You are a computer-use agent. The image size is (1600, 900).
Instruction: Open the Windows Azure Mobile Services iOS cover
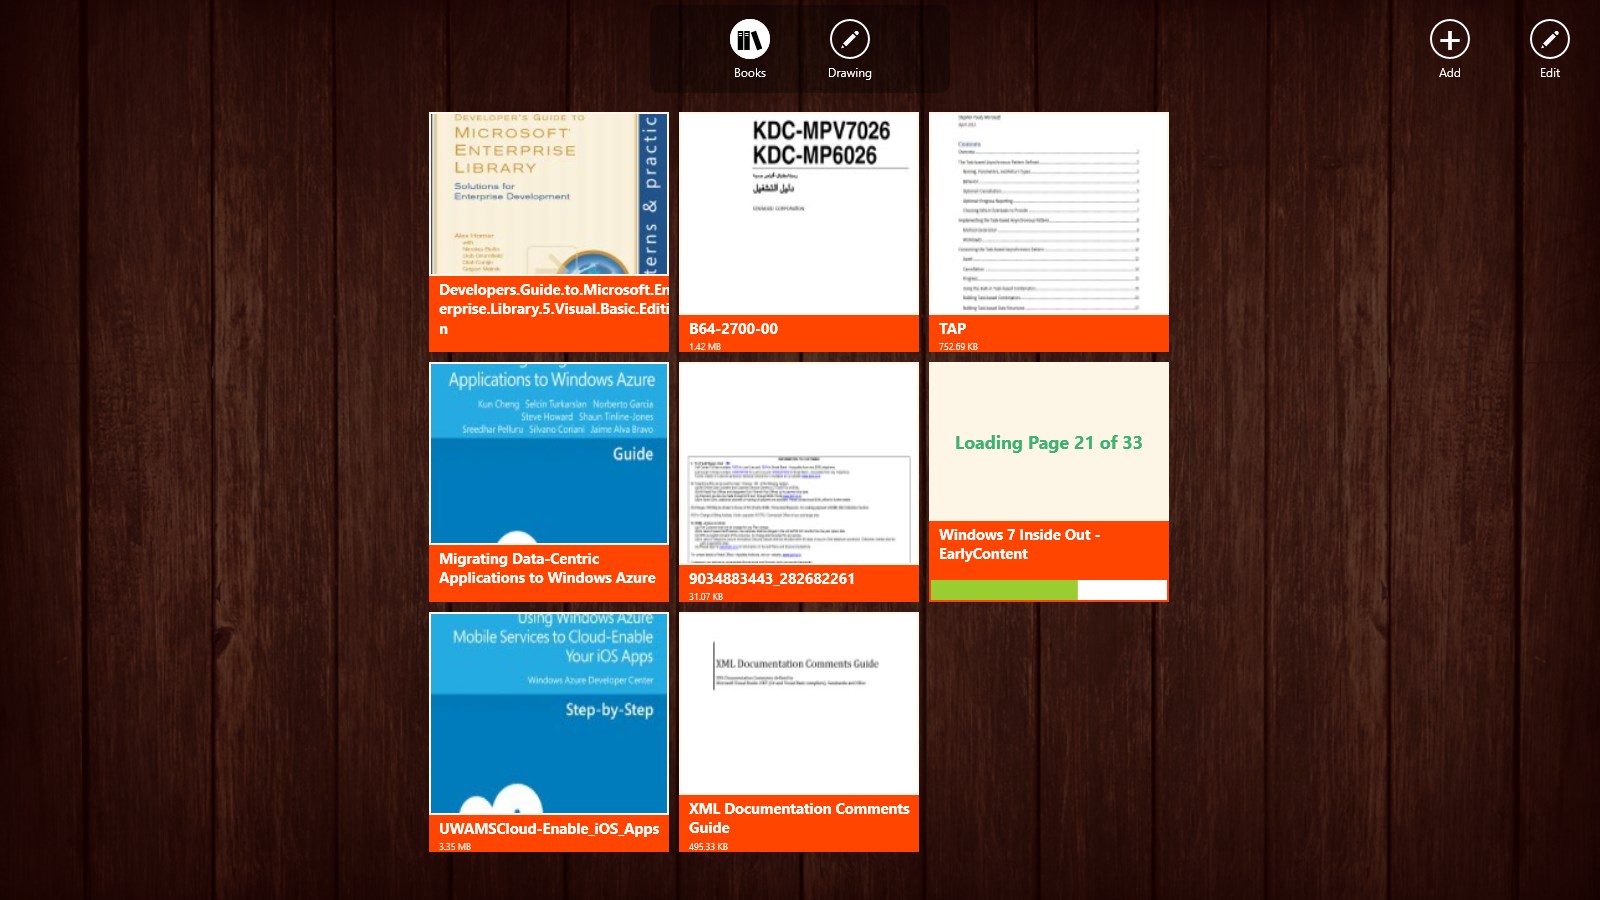(549, 714)
